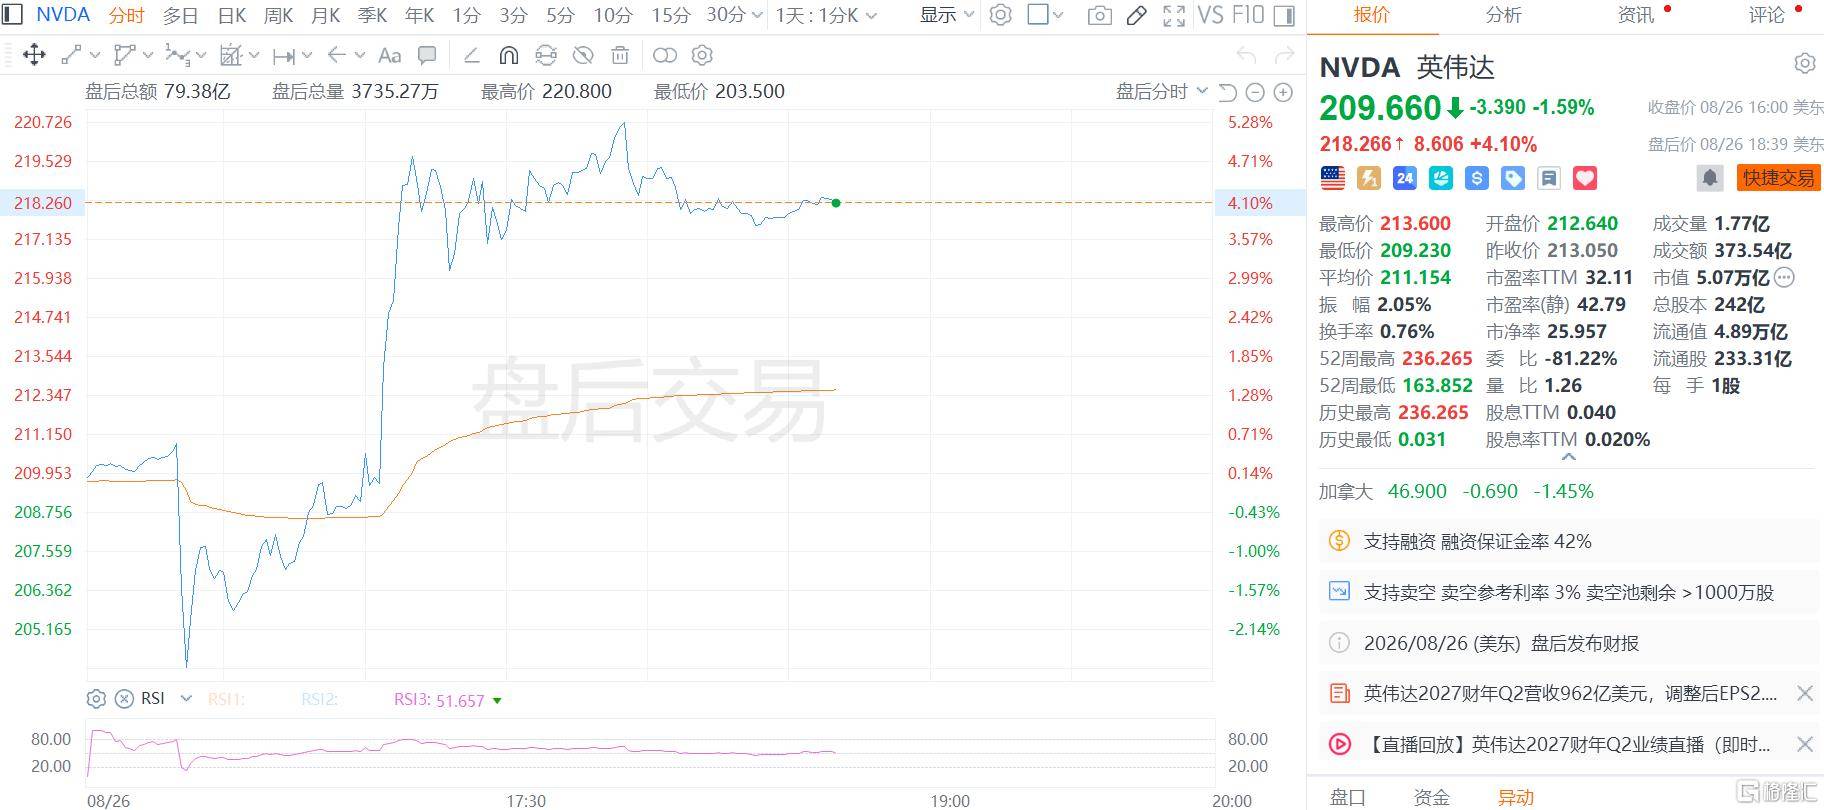Switch to the 多日 multi-day chart
1824x810 pixels.
(180, 15)
